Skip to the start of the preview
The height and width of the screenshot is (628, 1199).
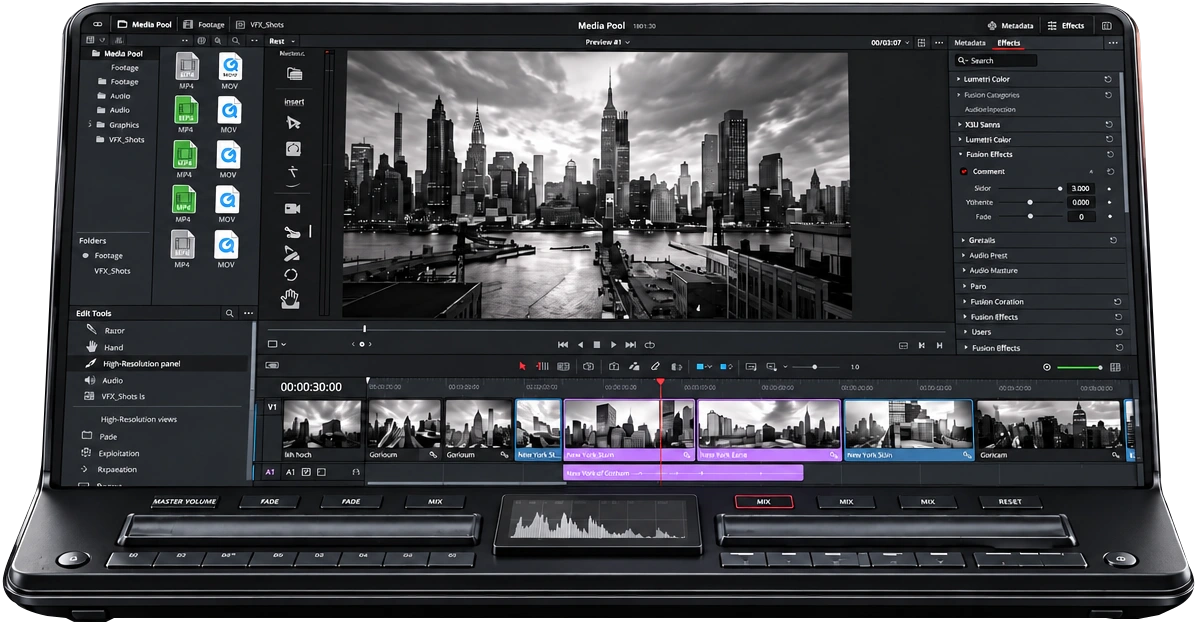(563, 345)
